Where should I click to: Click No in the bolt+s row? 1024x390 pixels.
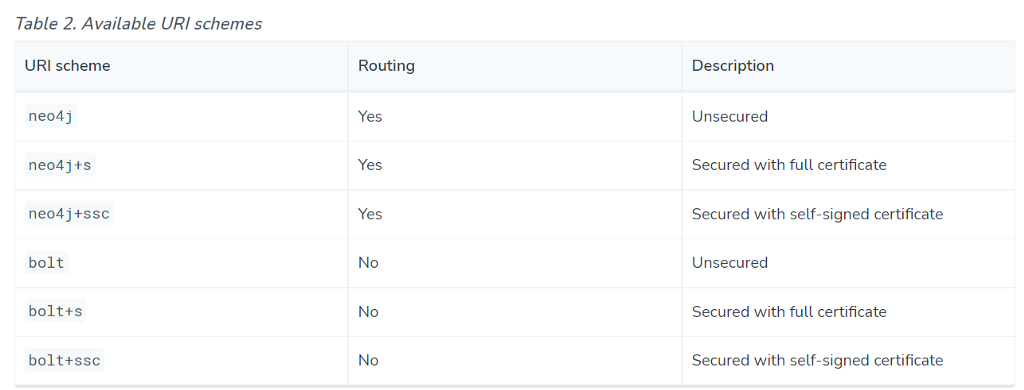[x=368, y=312]
